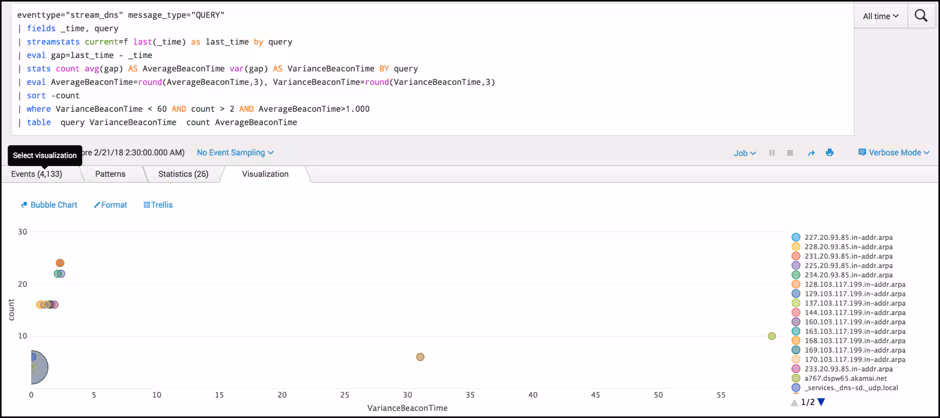940x418 pixels.
Task: Open the Format options for the chart
Action: point(111,205)
